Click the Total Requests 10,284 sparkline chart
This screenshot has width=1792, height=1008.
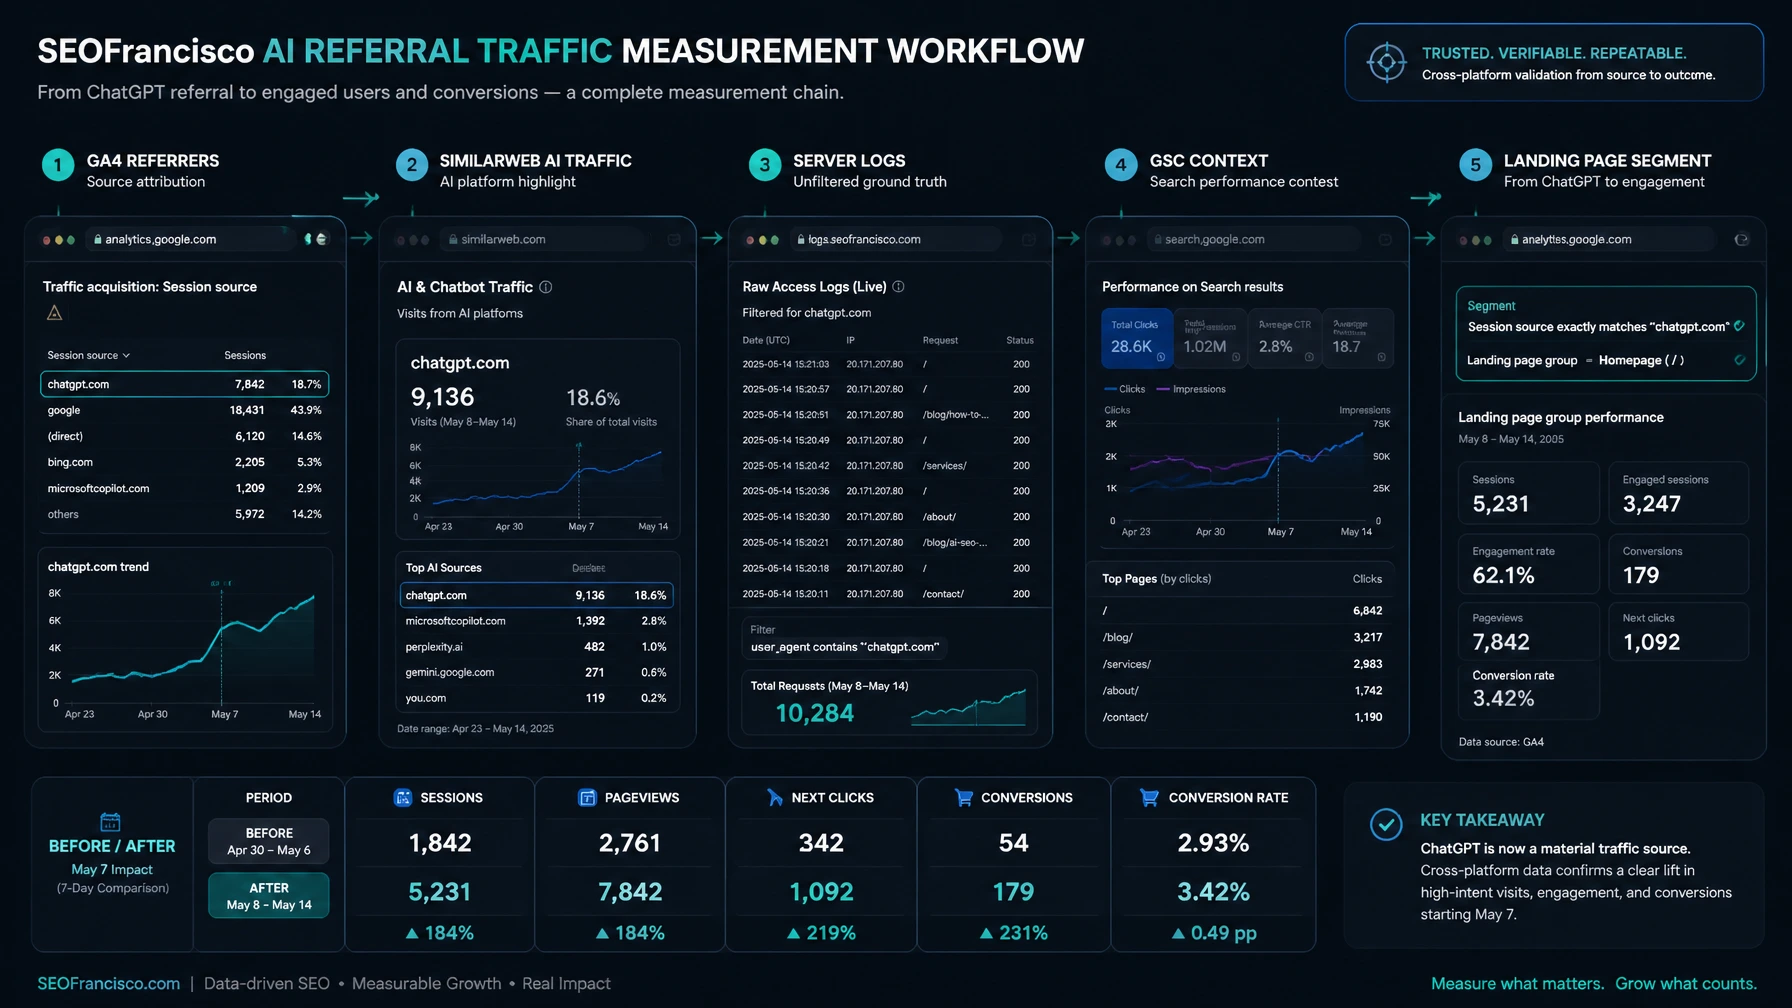[x=968, y=707]
